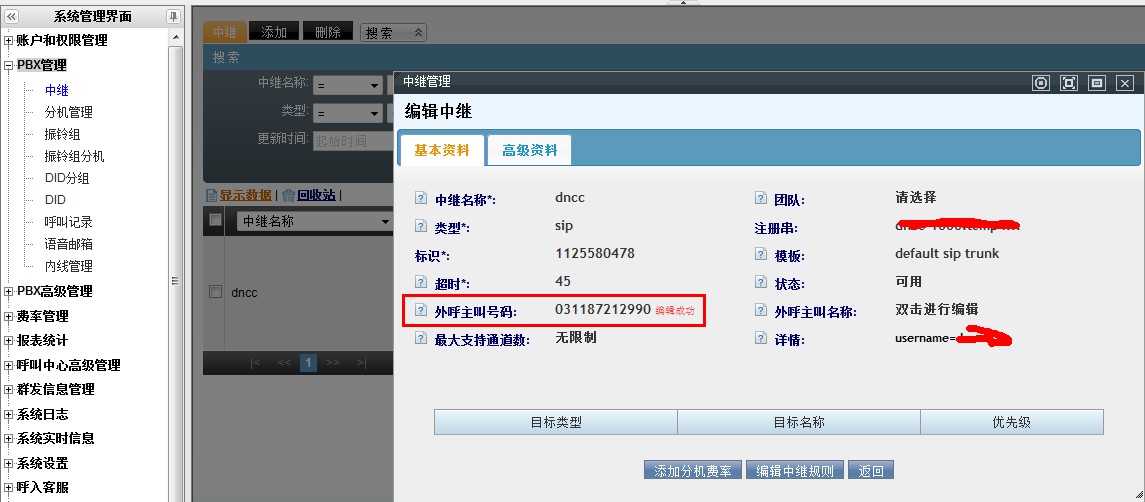Click the pin icon in sidebar header
The image size is (1145, 502).
(173, 16)
